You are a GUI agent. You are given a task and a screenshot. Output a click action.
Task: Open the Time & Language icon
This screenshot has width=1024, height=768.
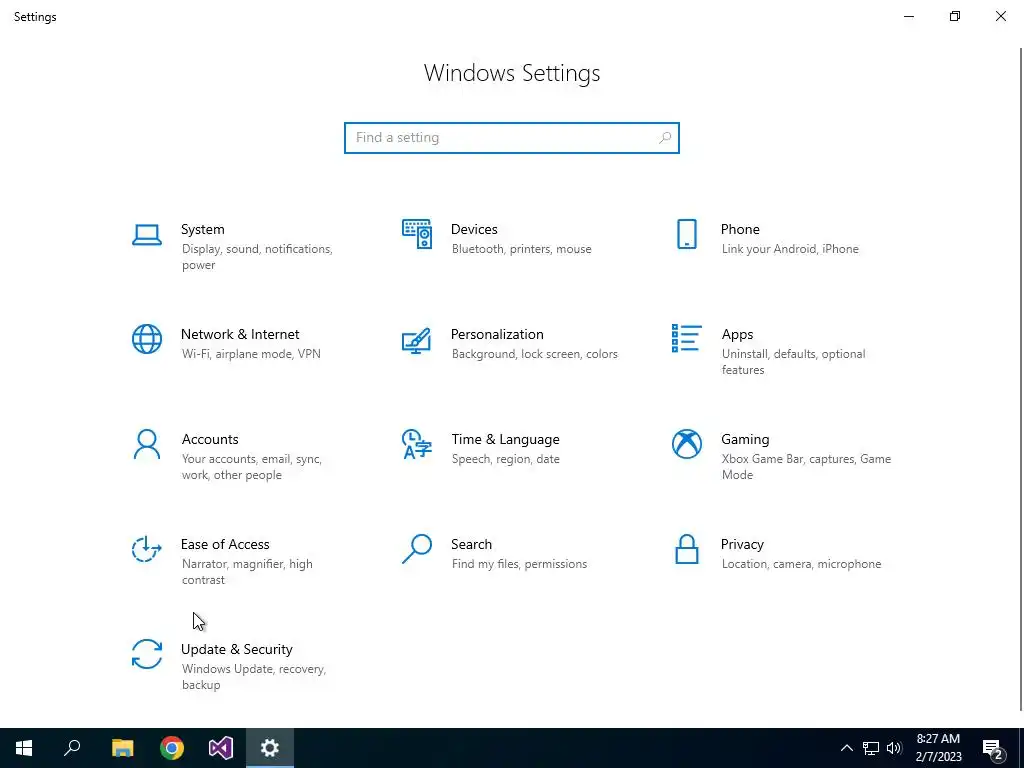click(417, 444)
